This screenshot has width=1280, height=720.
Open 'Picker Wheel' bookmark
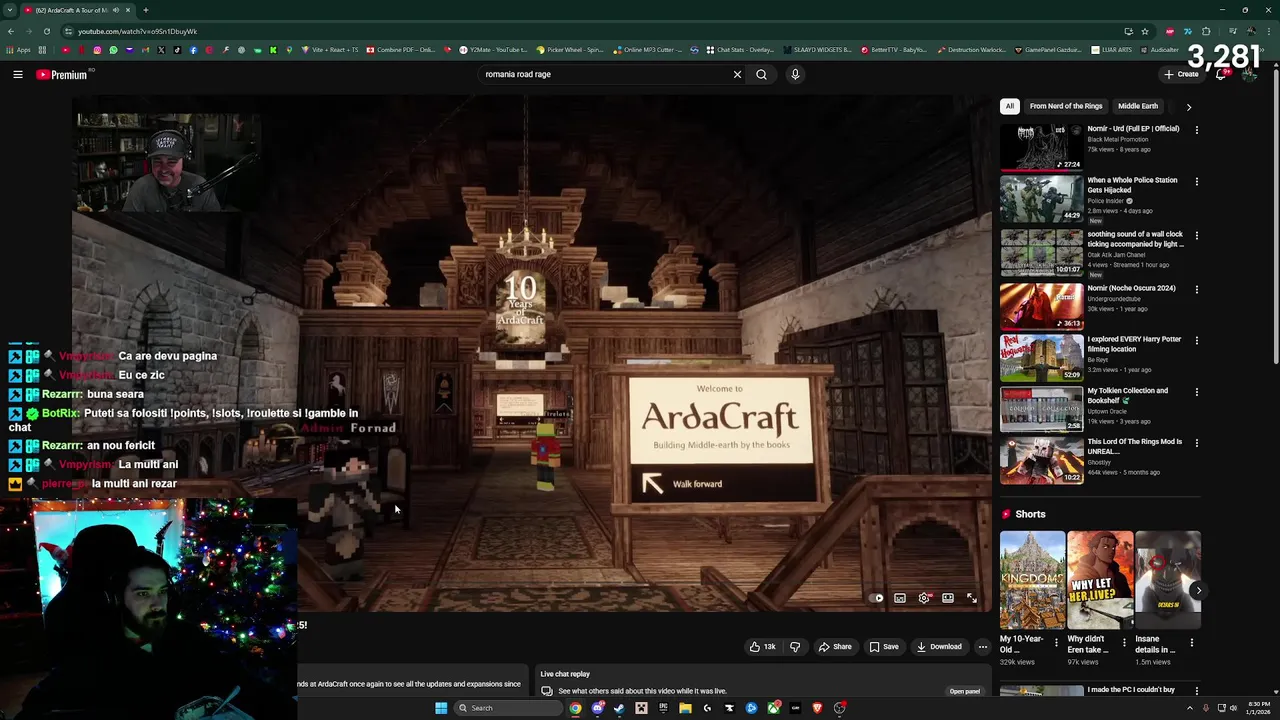click(x=570, y=50)
